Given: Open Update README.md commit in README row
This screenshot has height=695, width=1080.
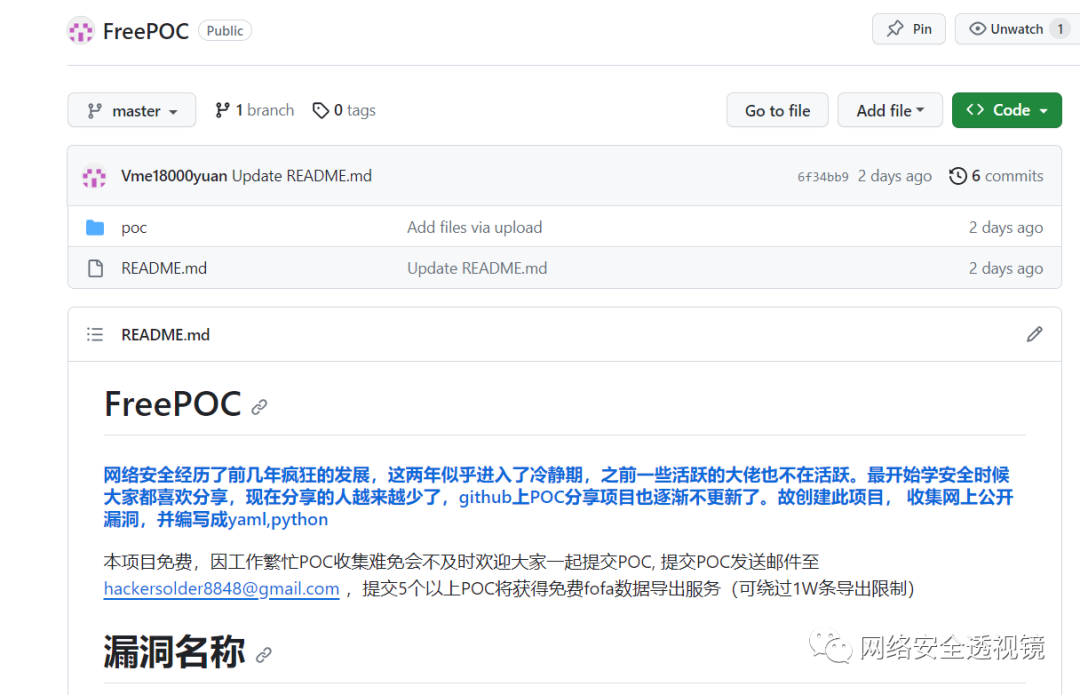Looking at the screenshot, I should [x=477, y=268].
